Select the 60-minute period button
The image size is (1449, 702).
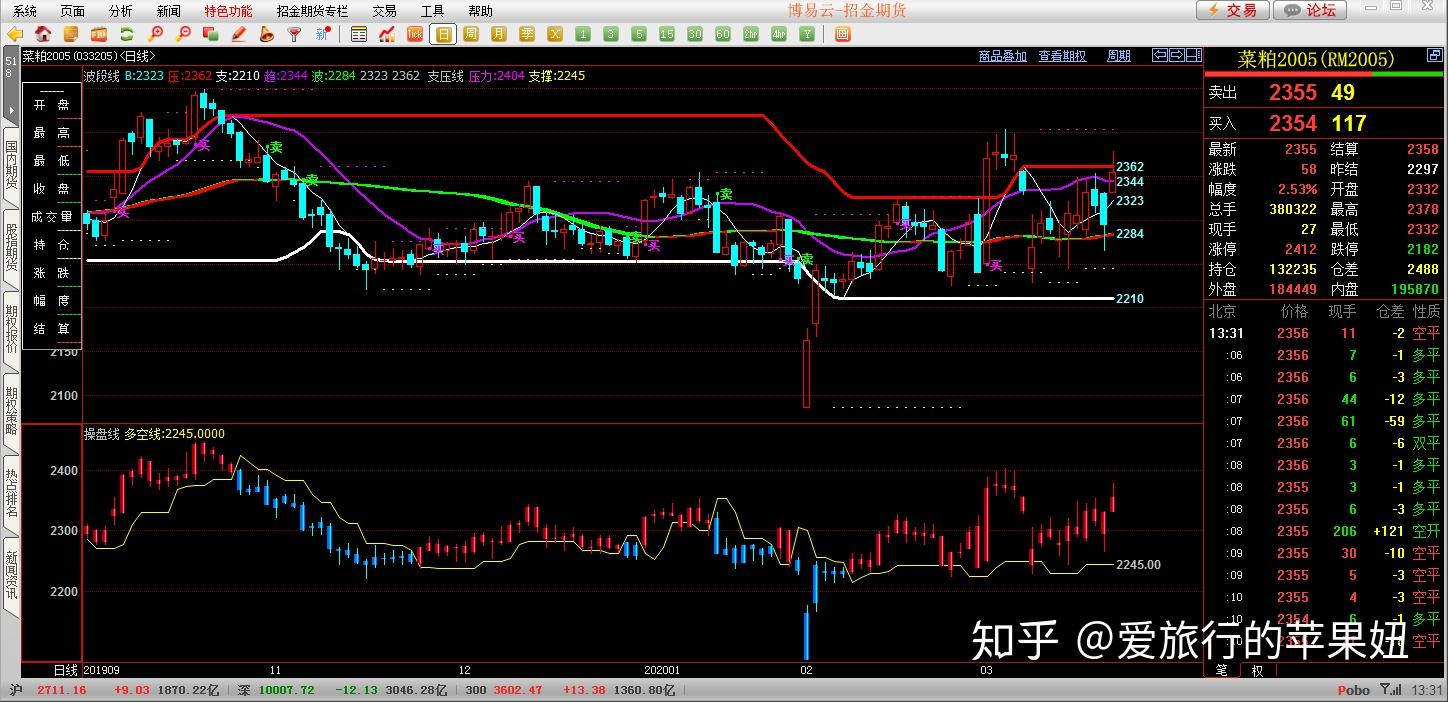pyautogui.click(x=723, y=34)
